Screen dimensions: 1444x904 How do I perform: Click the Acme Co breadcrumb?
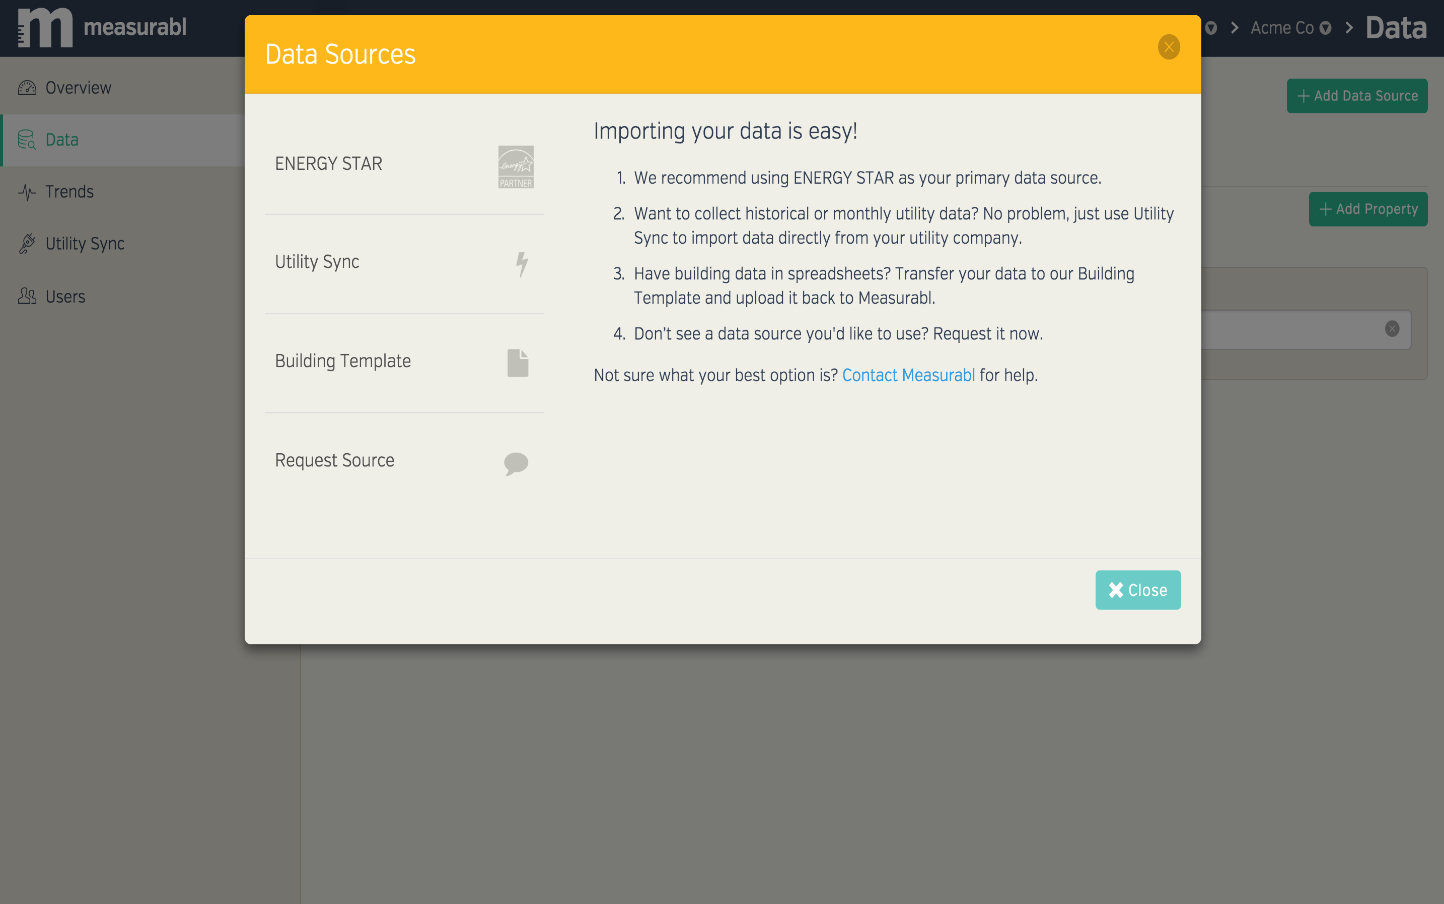pyautogui.click(x=1282, y=28)
